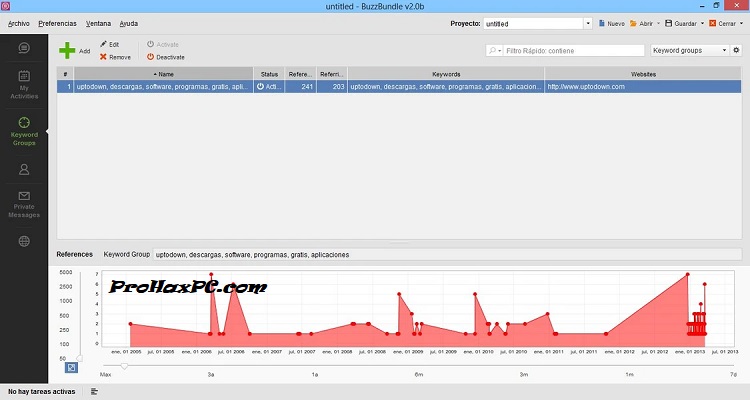Click the http://www.uptodown.com website cell
The height and width of the screenshot is (400, 750).
pos(643,87)
